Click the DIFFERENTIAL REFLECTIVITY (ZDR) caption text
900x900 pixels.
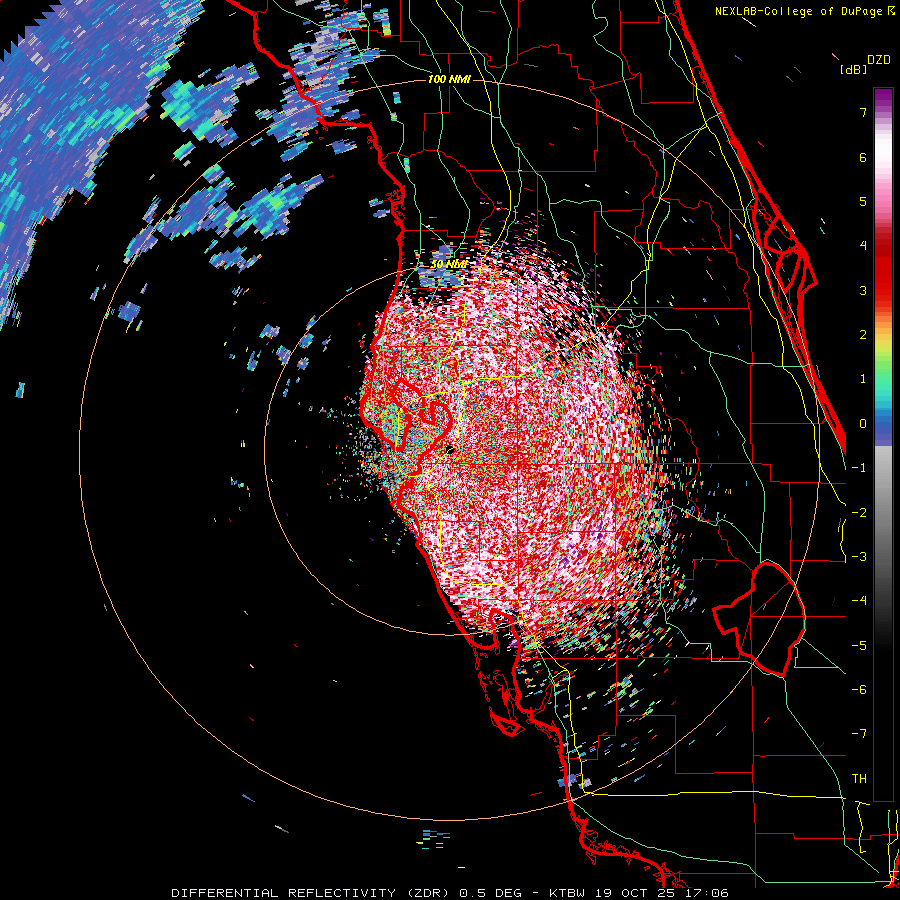coord(312,893)
